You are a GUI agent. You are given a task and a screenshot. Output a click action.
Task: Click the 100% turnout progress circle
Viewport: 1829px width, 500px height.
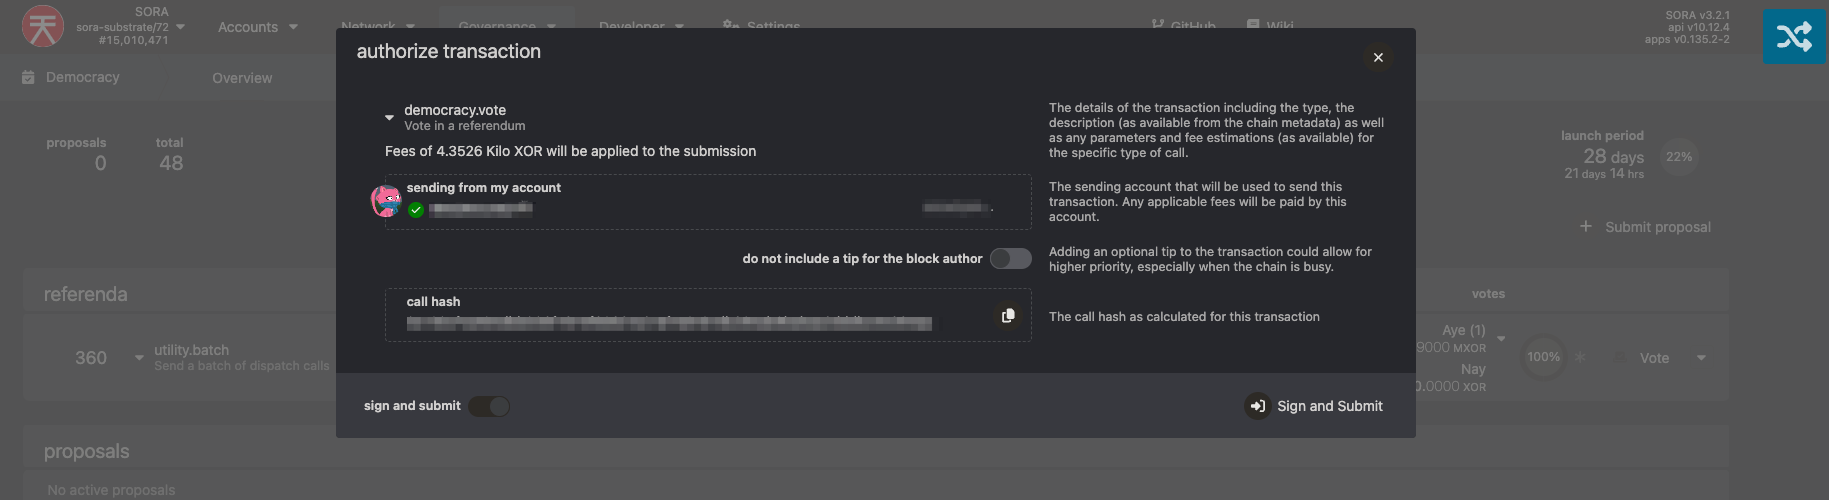tap(1543, 357)
